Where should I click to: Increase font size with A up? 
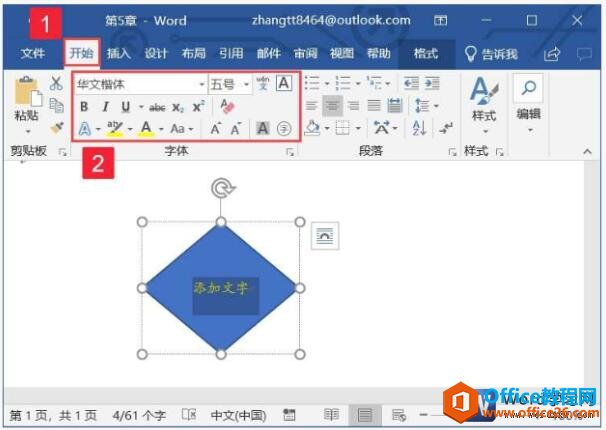pyautogui.click(x=215, y=129)
